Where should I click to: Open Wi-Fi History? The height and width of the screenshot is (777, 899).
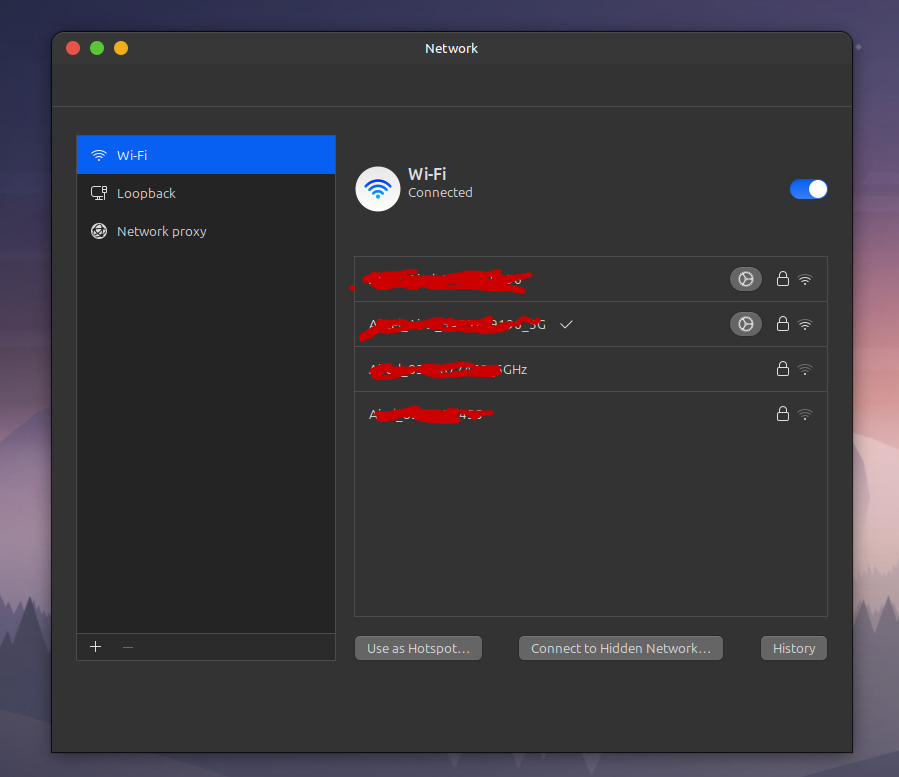tap(794, 648)
